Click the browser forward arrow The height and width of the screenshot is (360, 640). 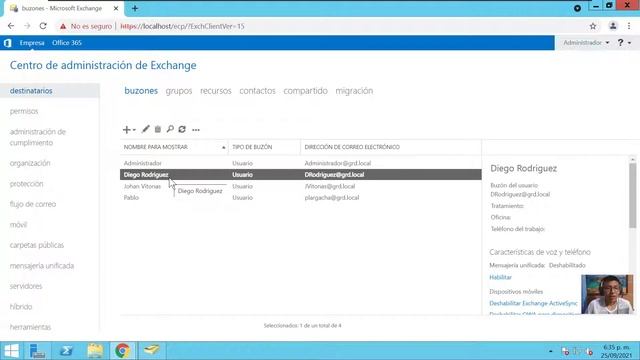click(27, 26)
